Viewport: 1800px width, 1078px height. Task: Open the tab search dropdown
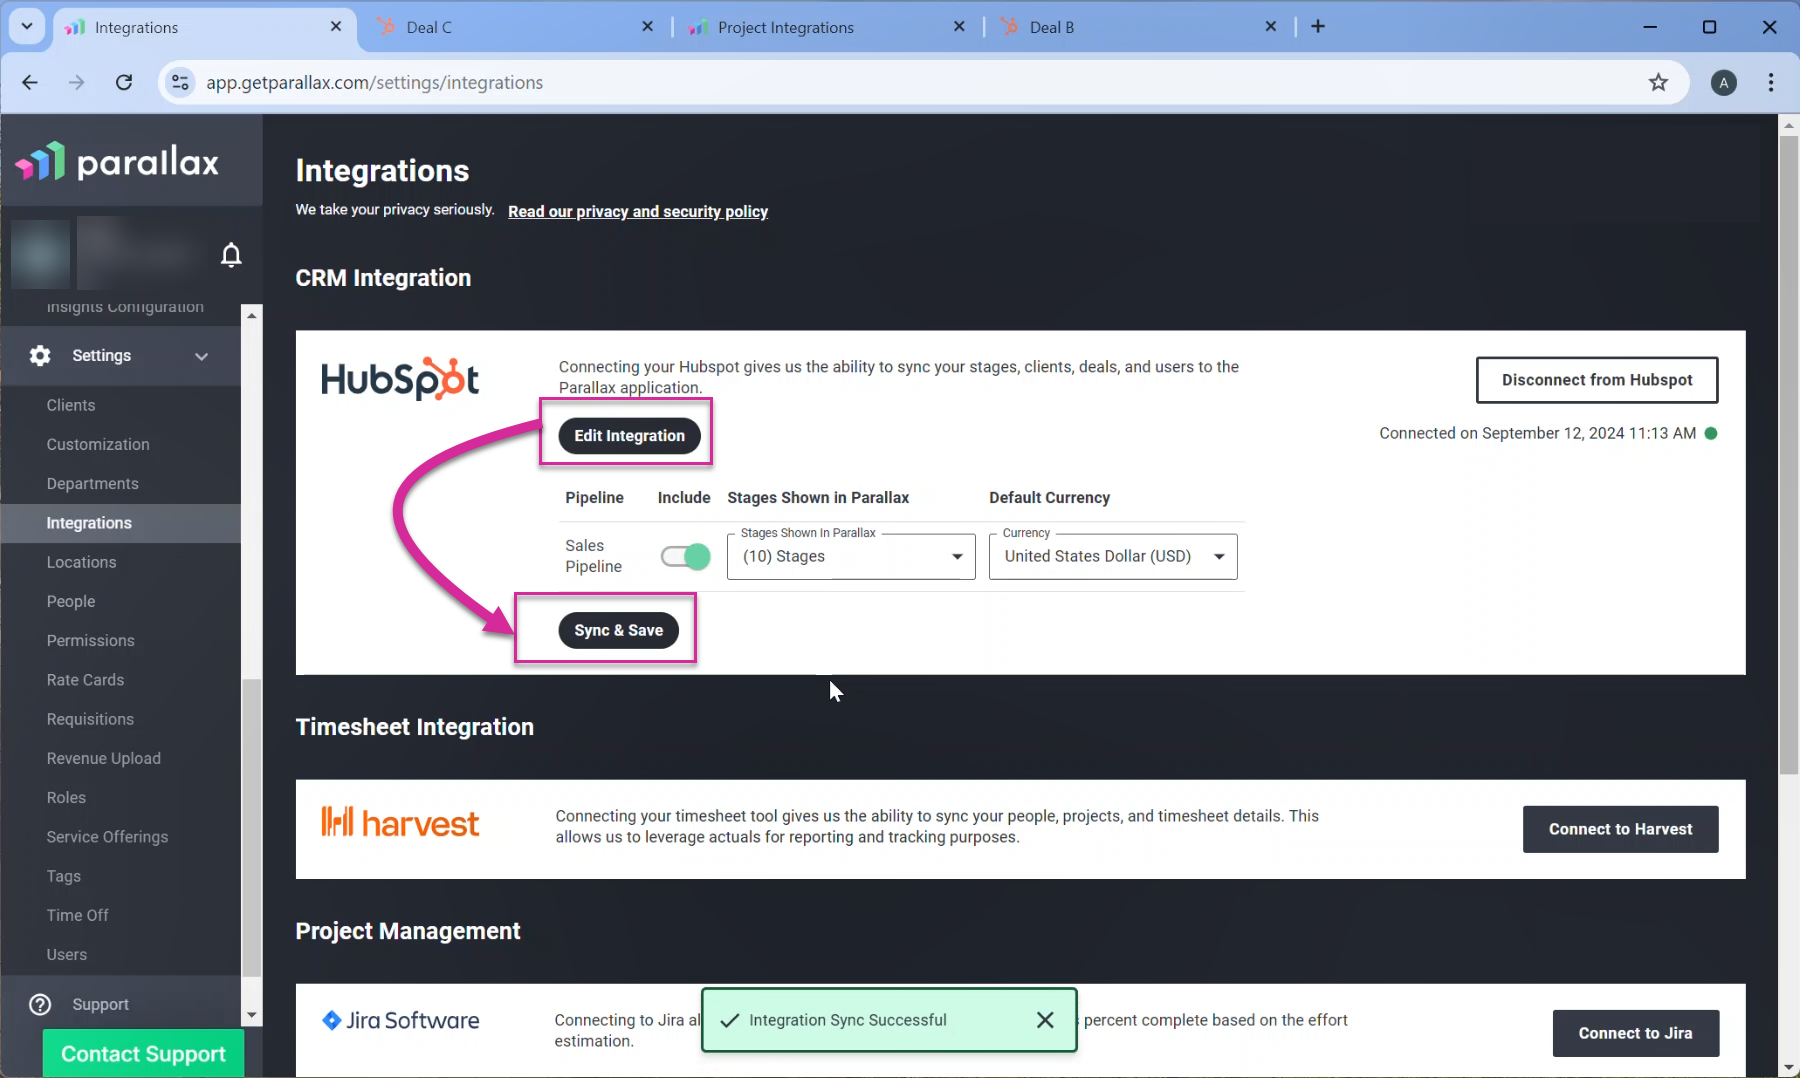pyautogui.click(x=27, y=27)
